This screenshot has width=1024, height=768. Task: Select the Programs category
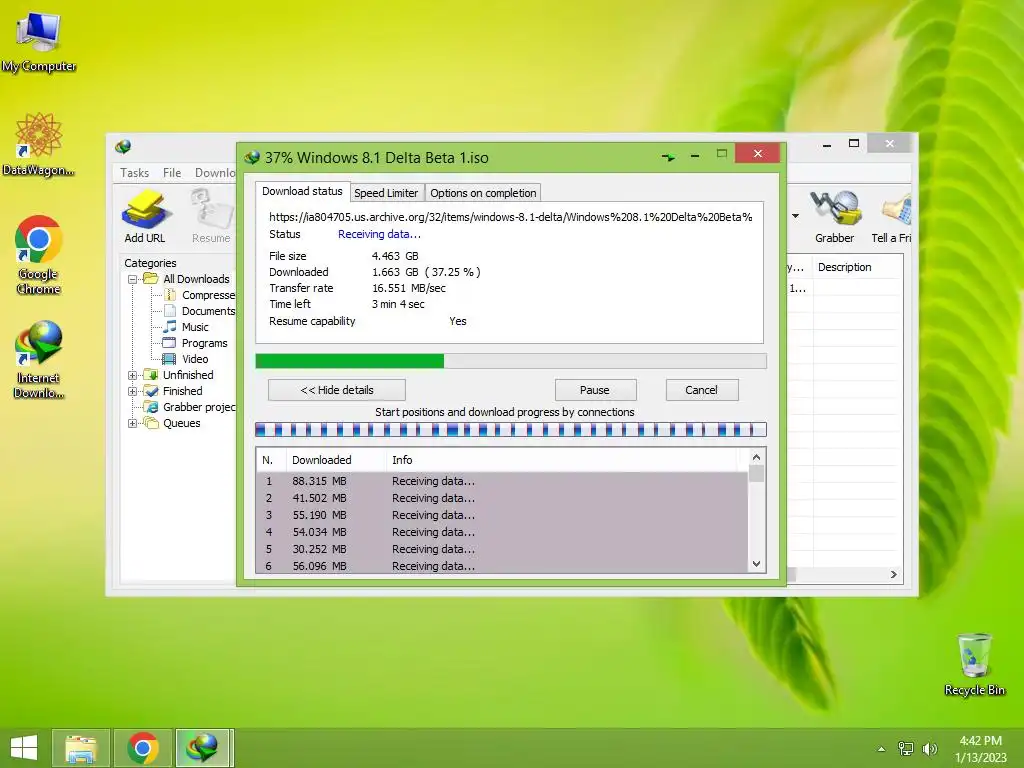196,343
